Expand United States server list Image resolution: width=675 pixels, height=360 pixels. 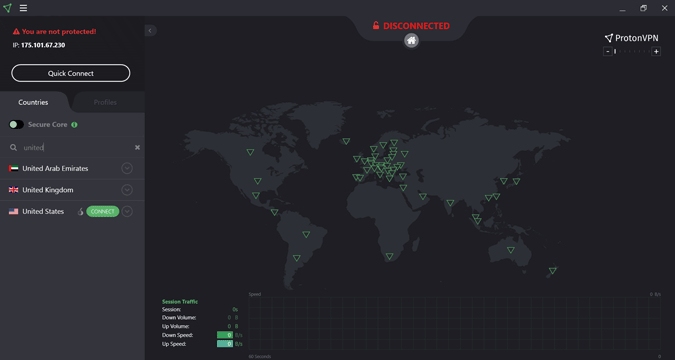pyautogui.click(x=127, y=211)
